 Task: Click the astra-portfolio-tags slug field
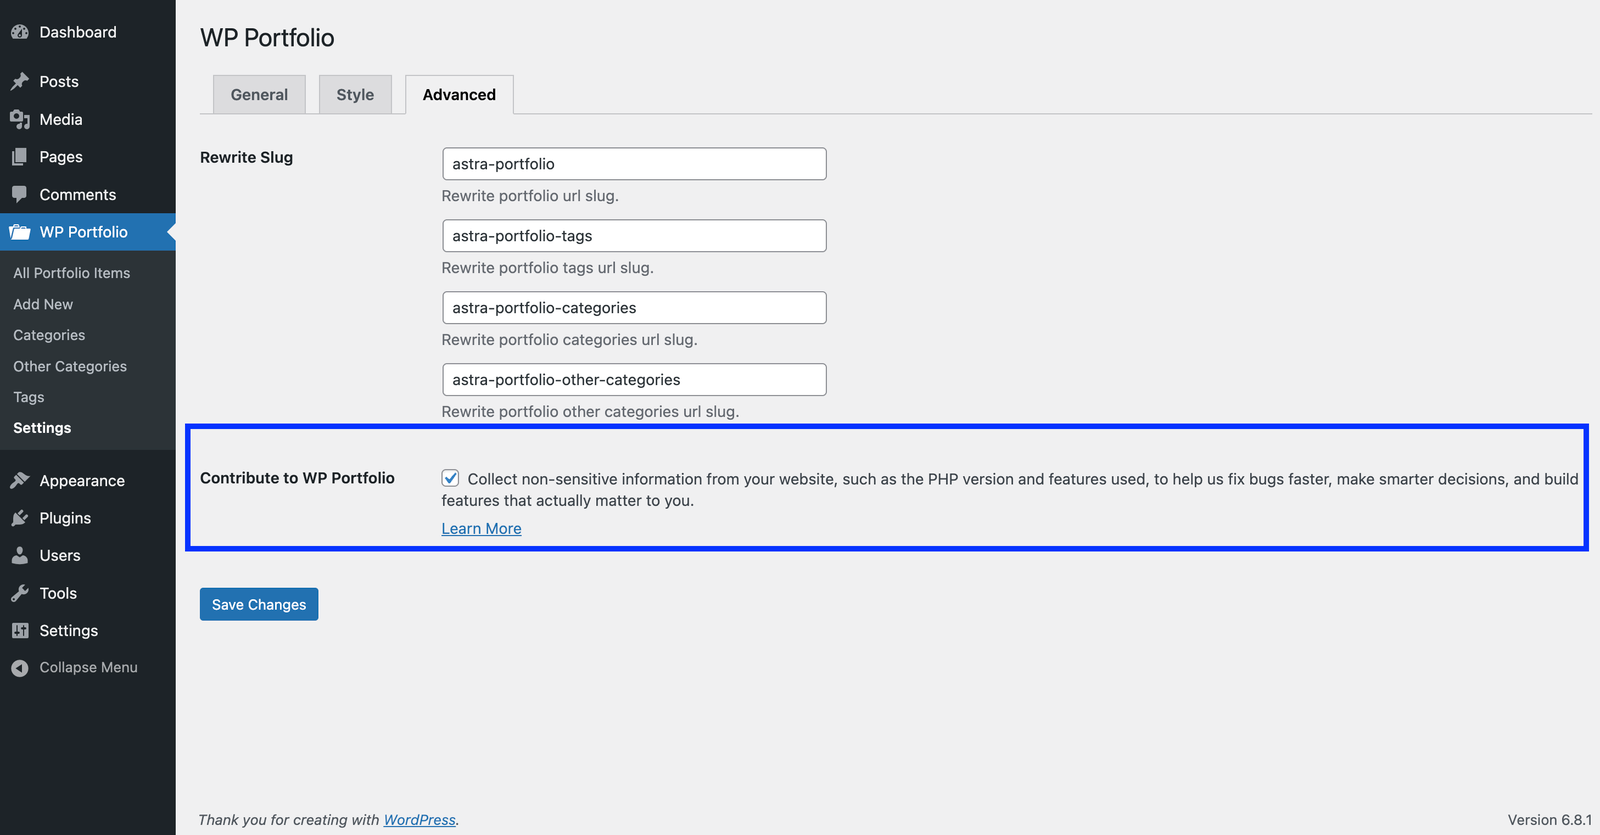pos(634,236)
